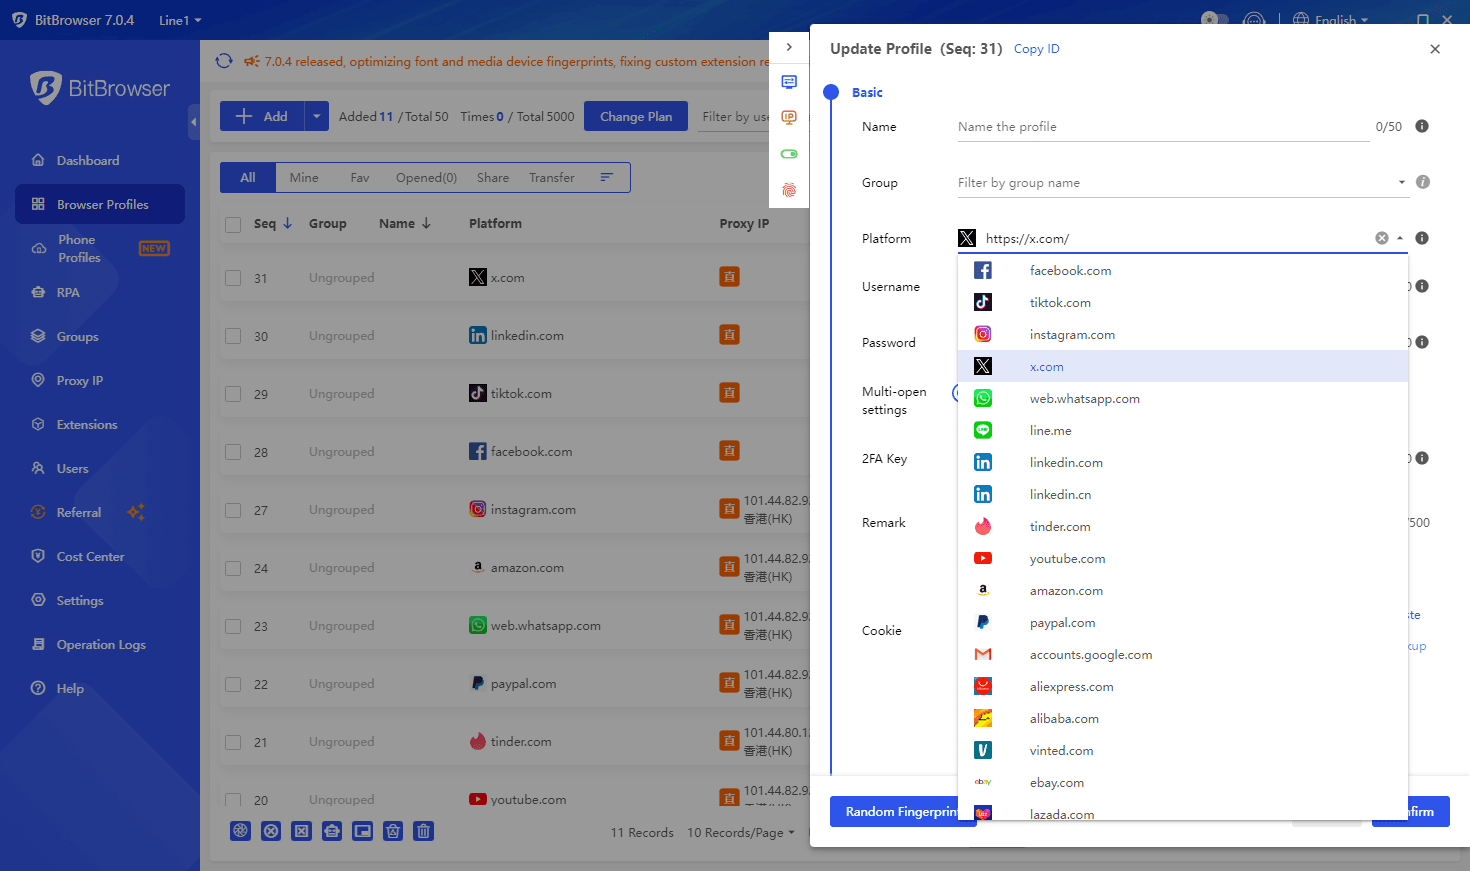Enable the green toggle in the side icon strip
Image resolution: width=1470 pixels, height=871 pixels.
[789, 153]
